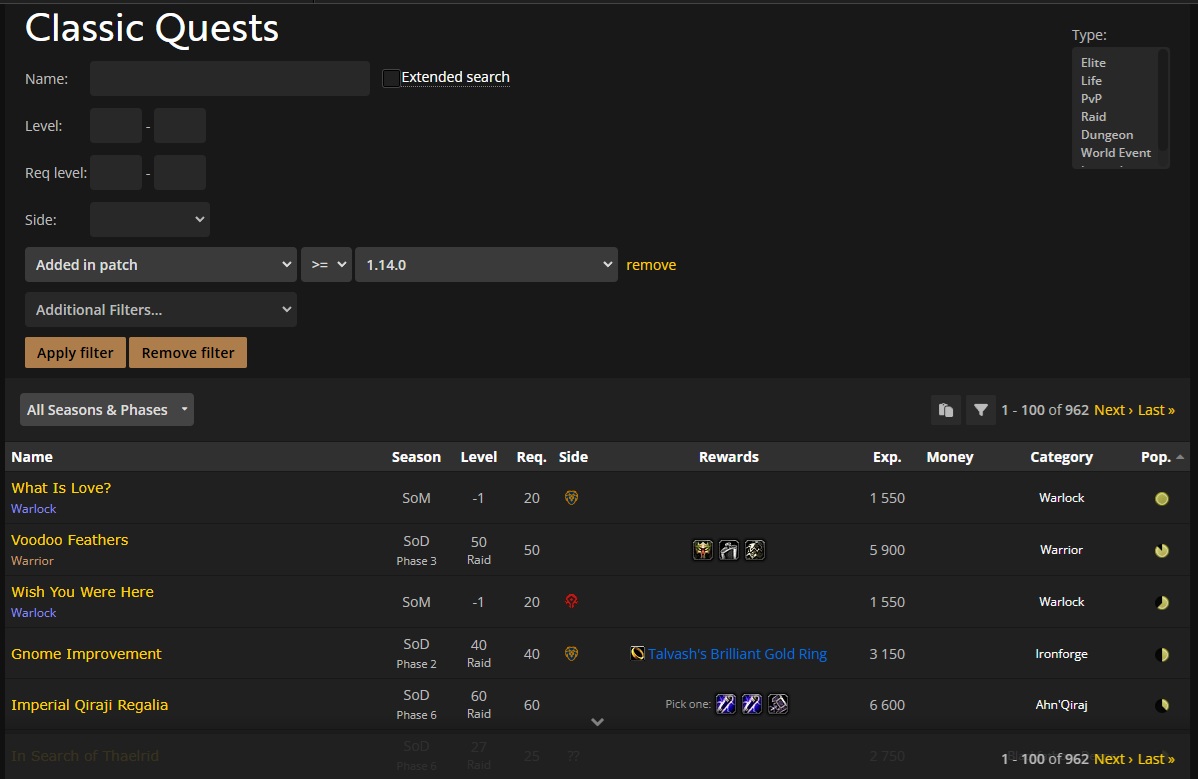Click the Type list scrollbar

tap(1164, 99)
